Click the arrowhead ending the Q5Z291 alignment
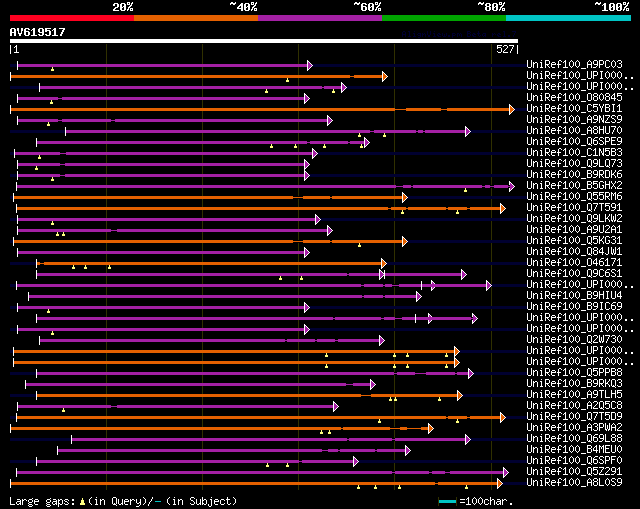The image size is (640, 509). 506,473
